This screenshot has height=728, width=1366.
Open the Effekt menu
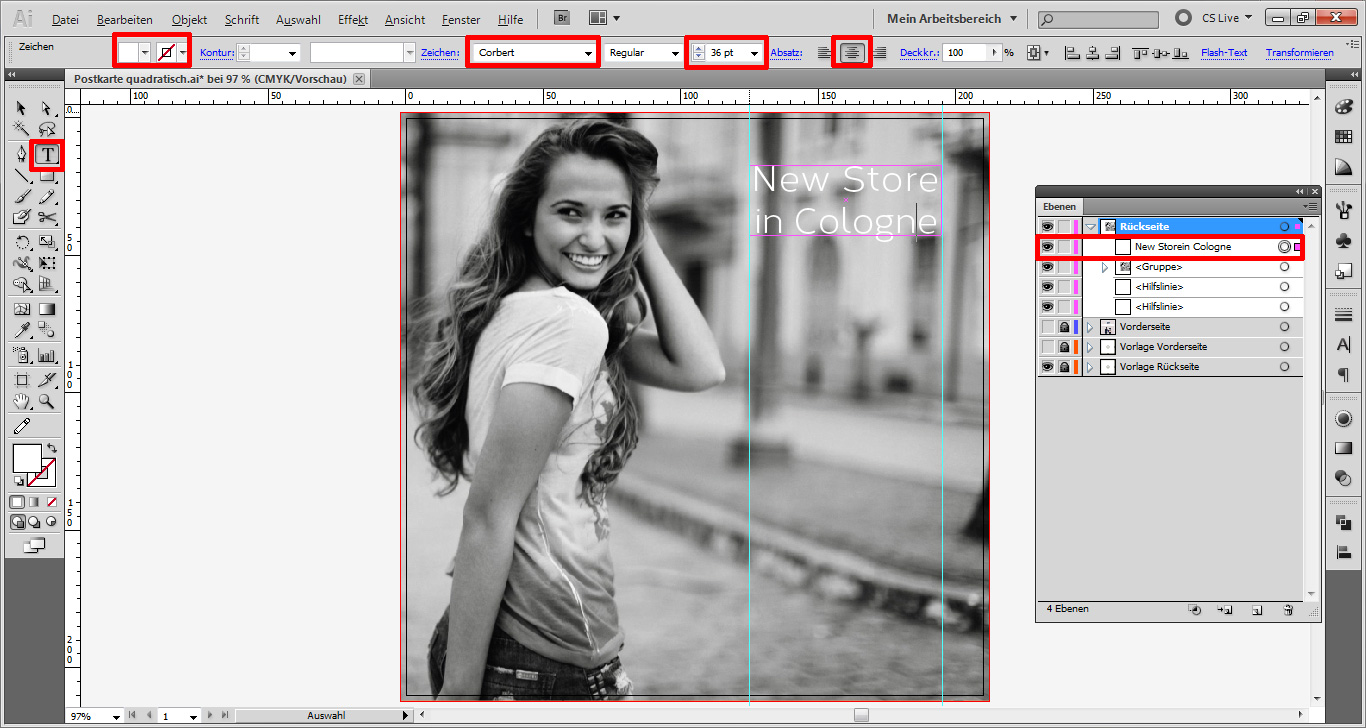tap(352, 19)
